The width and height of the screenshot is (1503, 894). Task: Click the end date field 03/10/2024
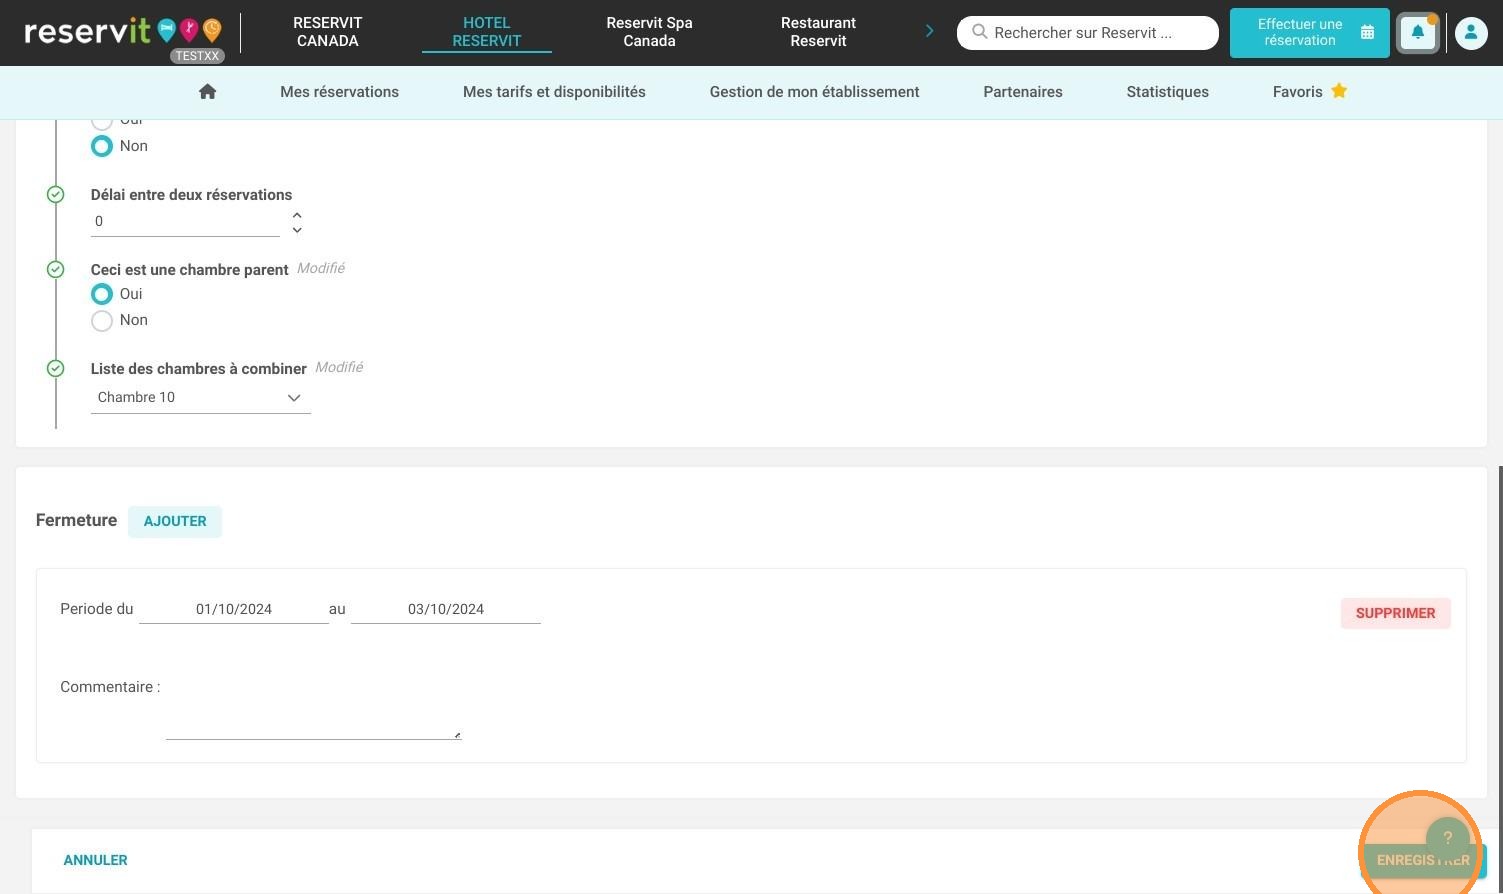(x=446, y=609)
